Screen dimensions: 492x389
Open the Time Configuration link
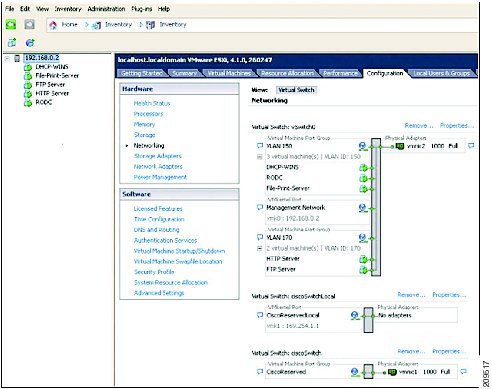(159, 219)
